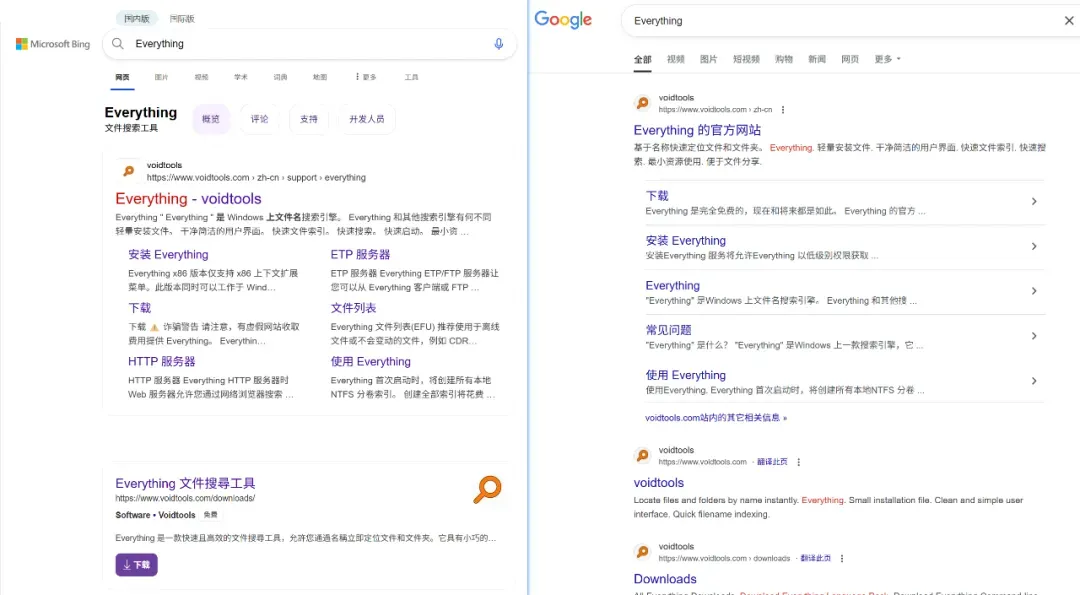Clear the Google search box with X
The image size is (1080, 595).
click(1068, 21)
